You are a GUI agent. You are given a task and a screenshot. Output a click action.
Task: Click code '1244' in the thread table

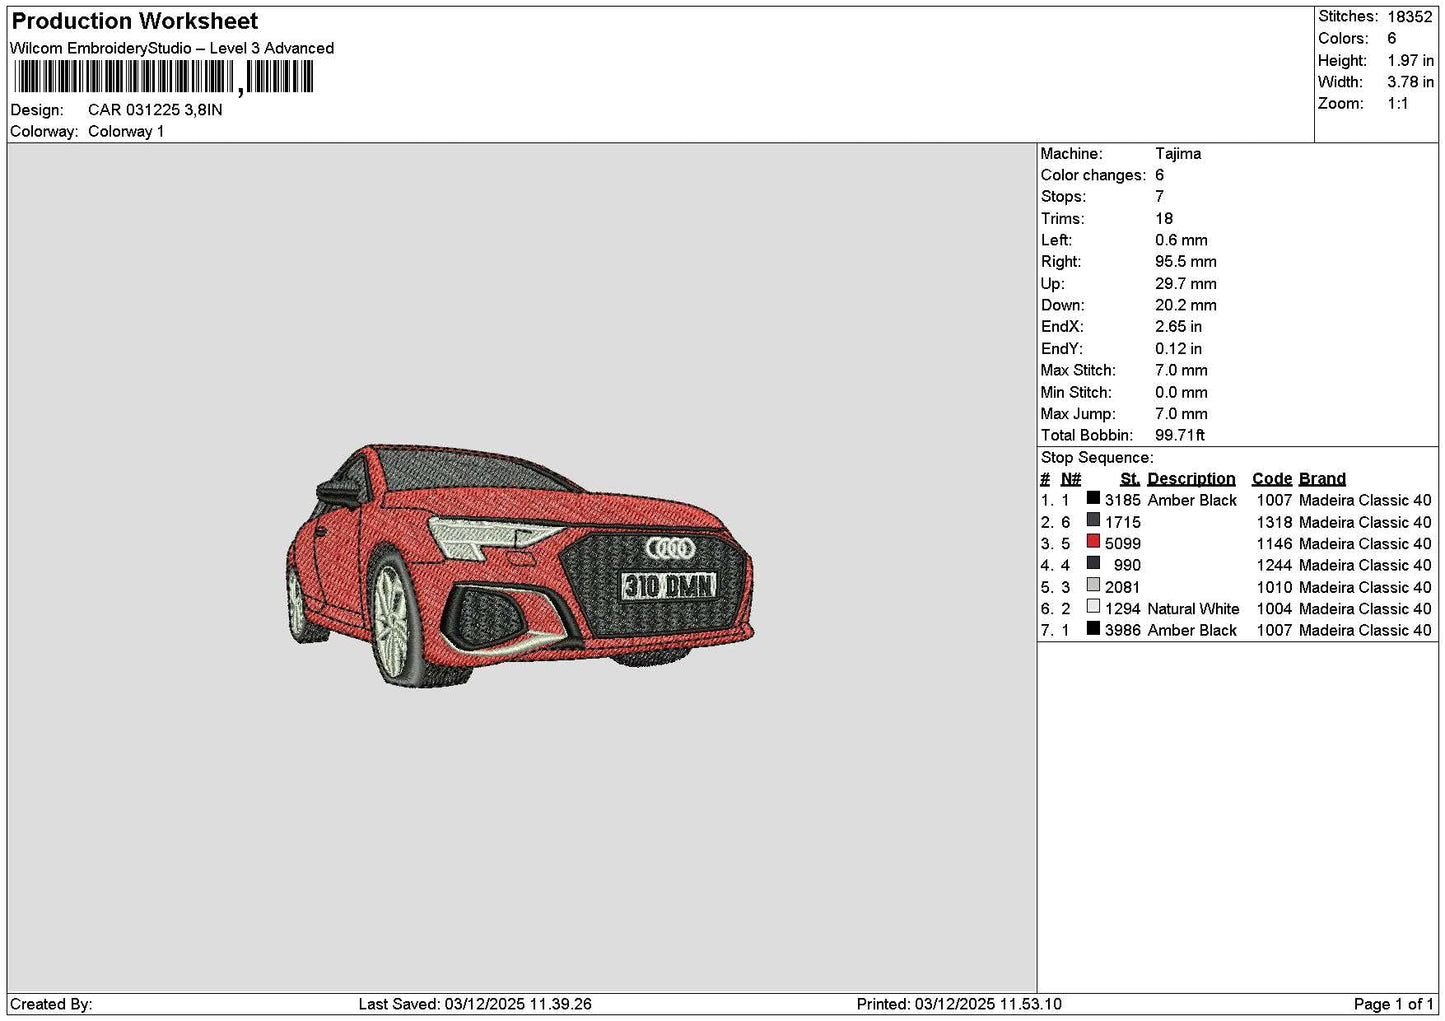tap(1274, 565)
